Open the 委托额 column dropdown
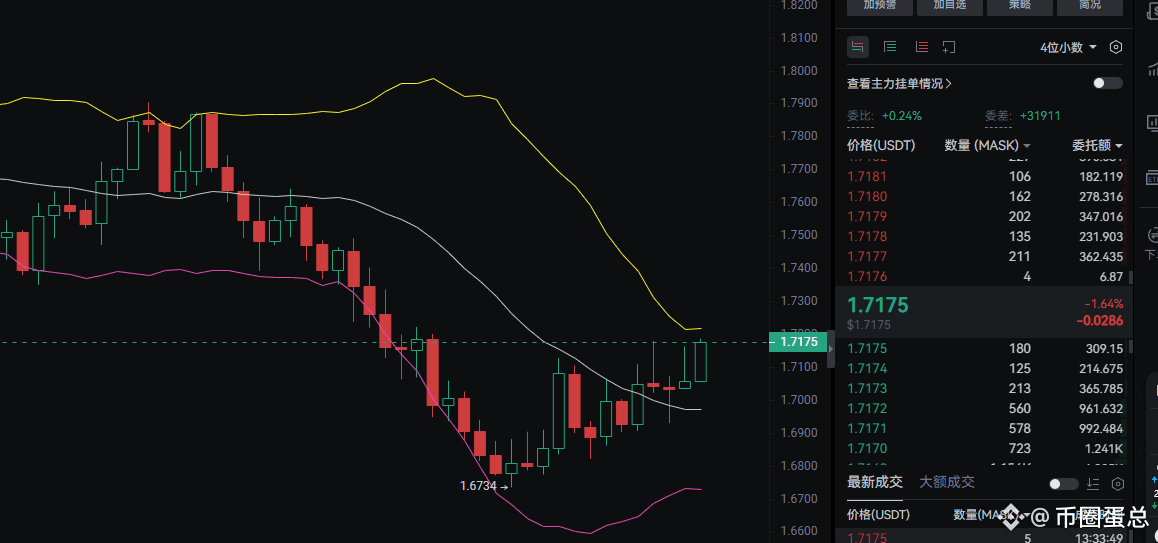 click(x=1097, y=146)
